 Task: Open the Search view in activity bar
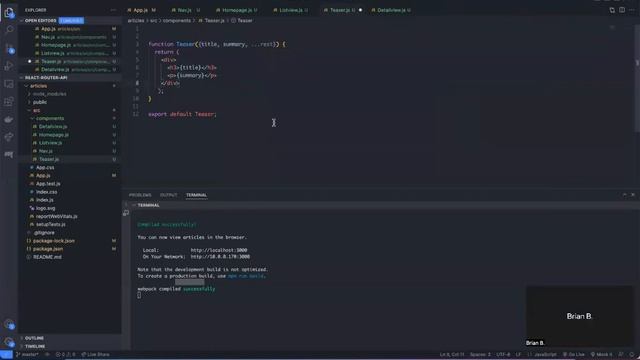click(x=9, y=30)
